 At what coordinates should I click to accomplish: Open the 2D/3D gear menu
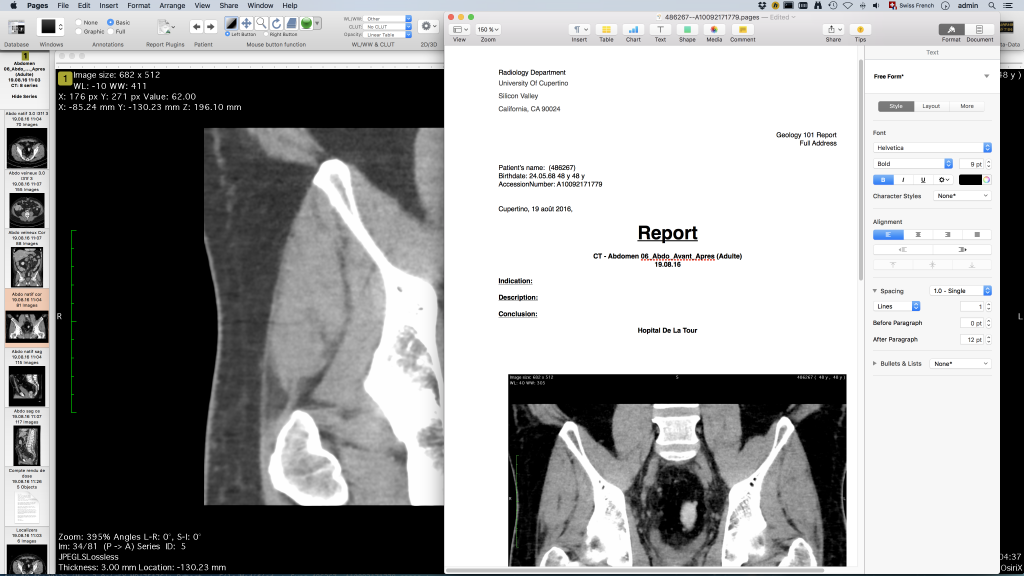point(428,26)
